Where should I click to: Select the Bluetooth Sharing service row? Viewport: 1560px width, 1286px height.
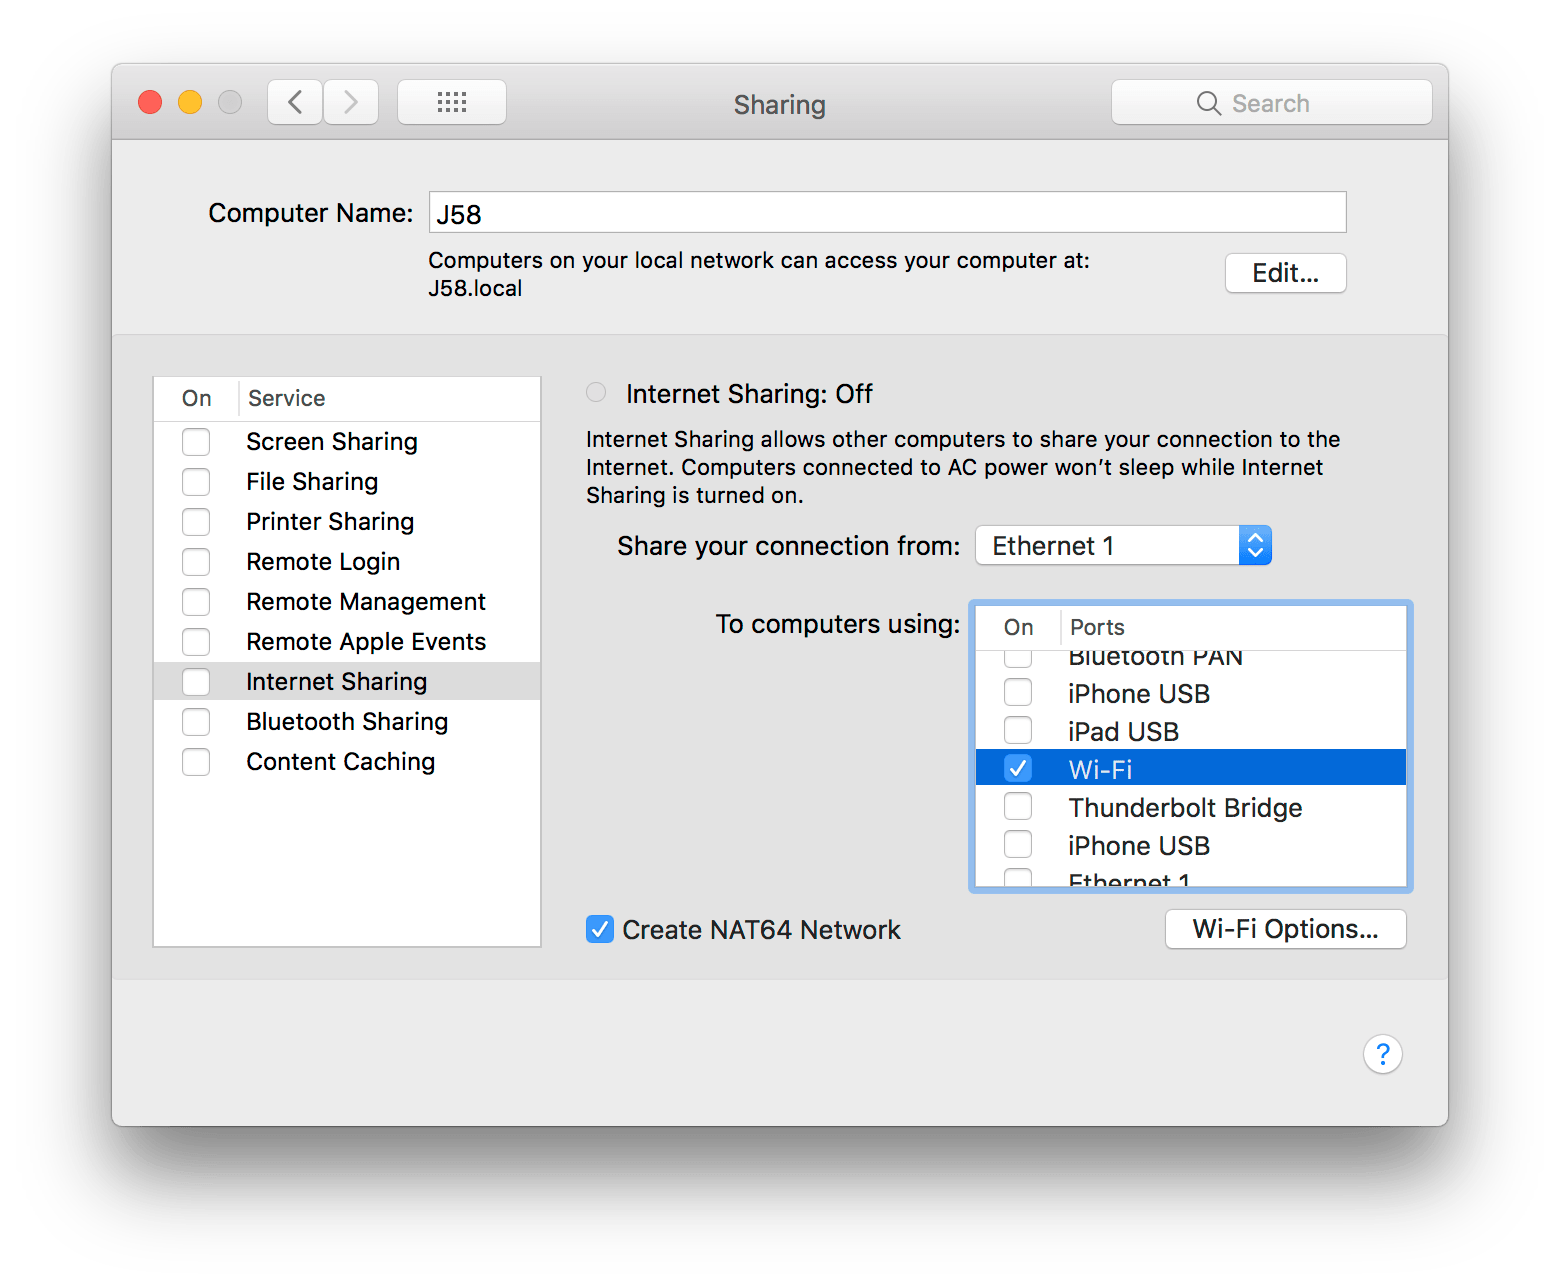click(347, 722)
